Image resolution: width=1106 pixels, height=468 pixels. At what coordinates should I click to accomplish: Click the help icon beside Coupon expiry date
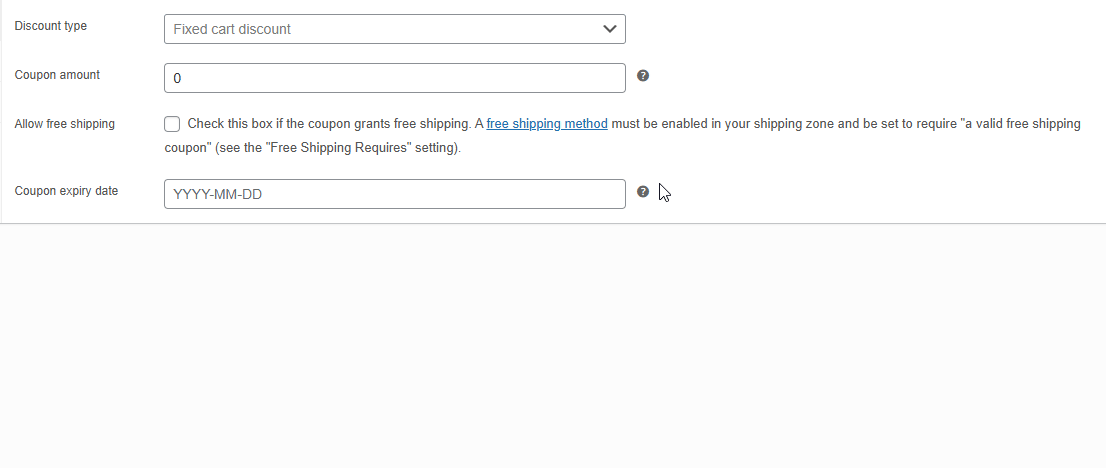[x=644, y=192]
